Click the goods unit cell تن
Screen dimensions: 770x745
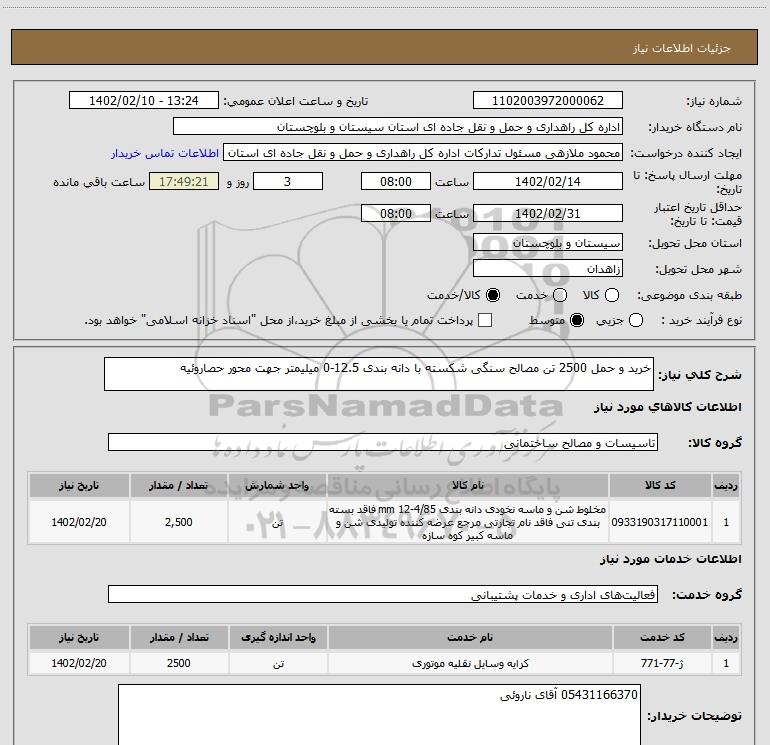(x=277, y=522)
